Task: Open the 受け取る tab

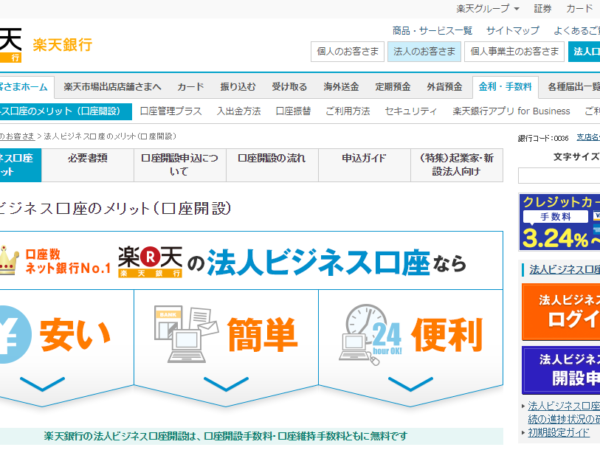Action: (289, 87)
